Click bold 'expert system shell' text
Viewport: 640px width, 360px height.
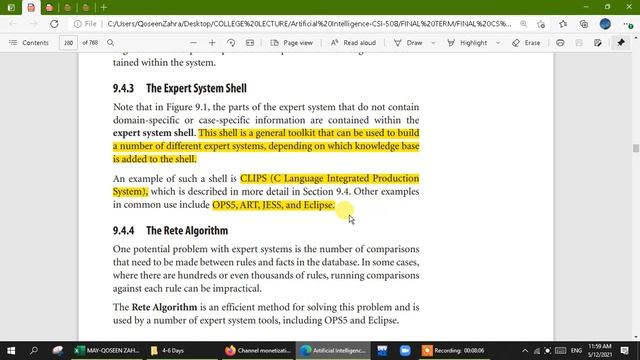(153, 133)
